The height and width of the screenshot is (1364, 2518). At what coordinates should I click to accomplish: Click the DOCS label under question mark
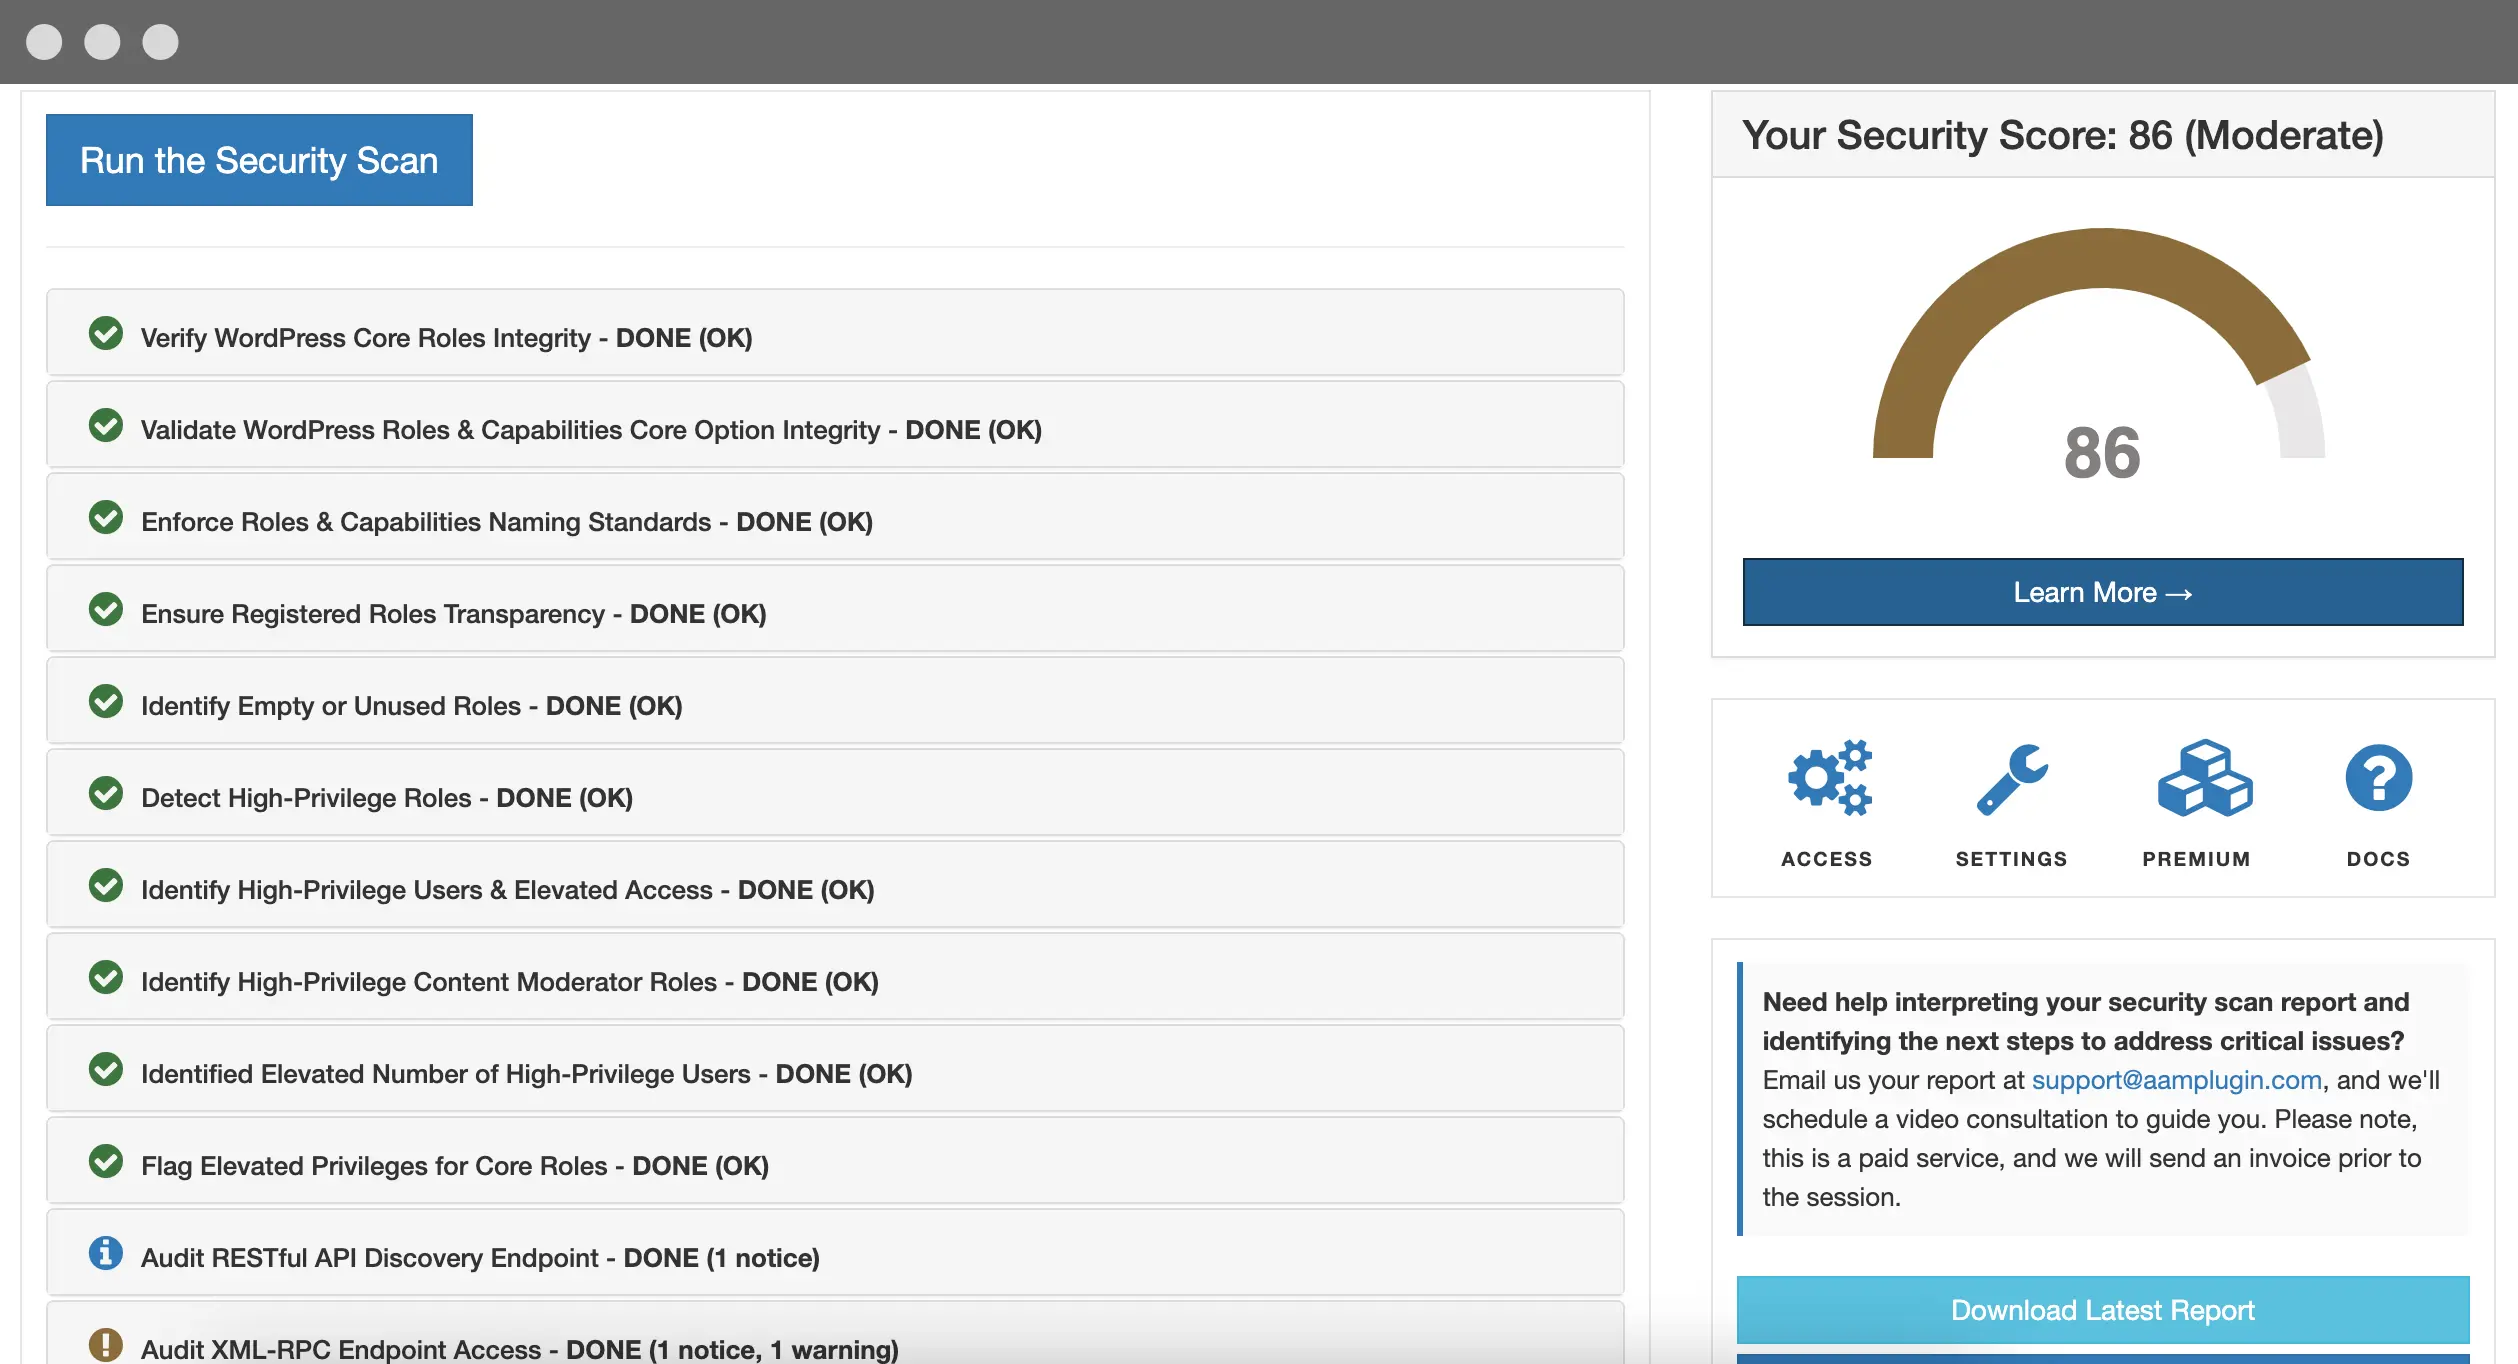click(x=2379, y=859)
